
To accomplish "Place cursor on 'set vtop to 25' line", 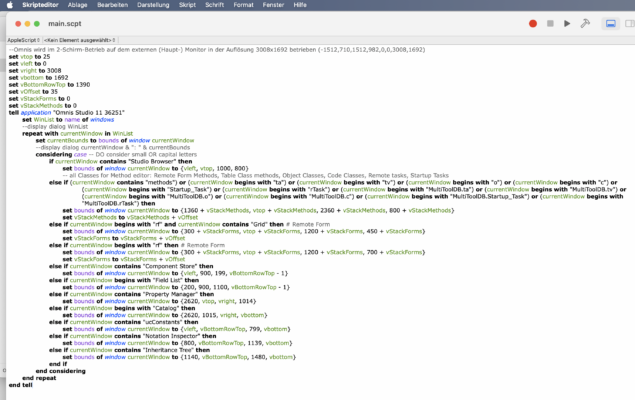I will [32, 57].
